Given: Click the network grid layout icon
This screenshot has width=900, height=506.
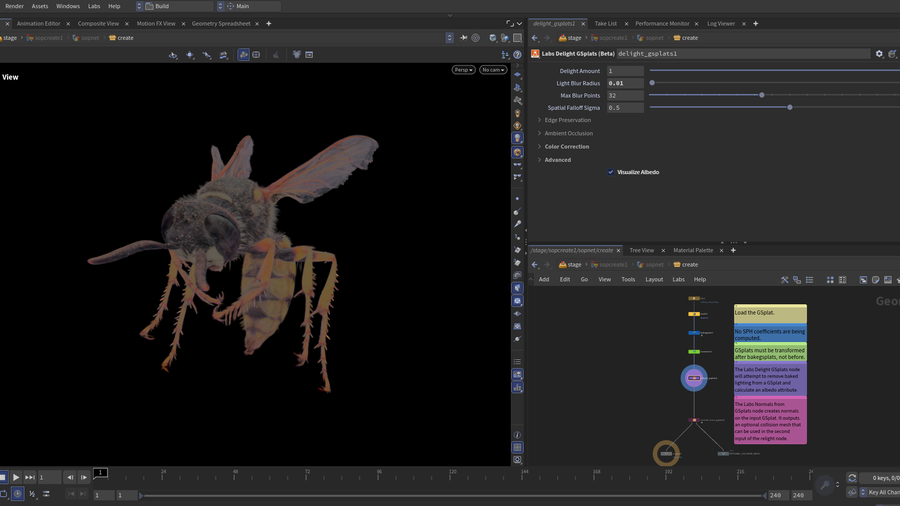Looking at the screenshot, I should pos(830,279).
